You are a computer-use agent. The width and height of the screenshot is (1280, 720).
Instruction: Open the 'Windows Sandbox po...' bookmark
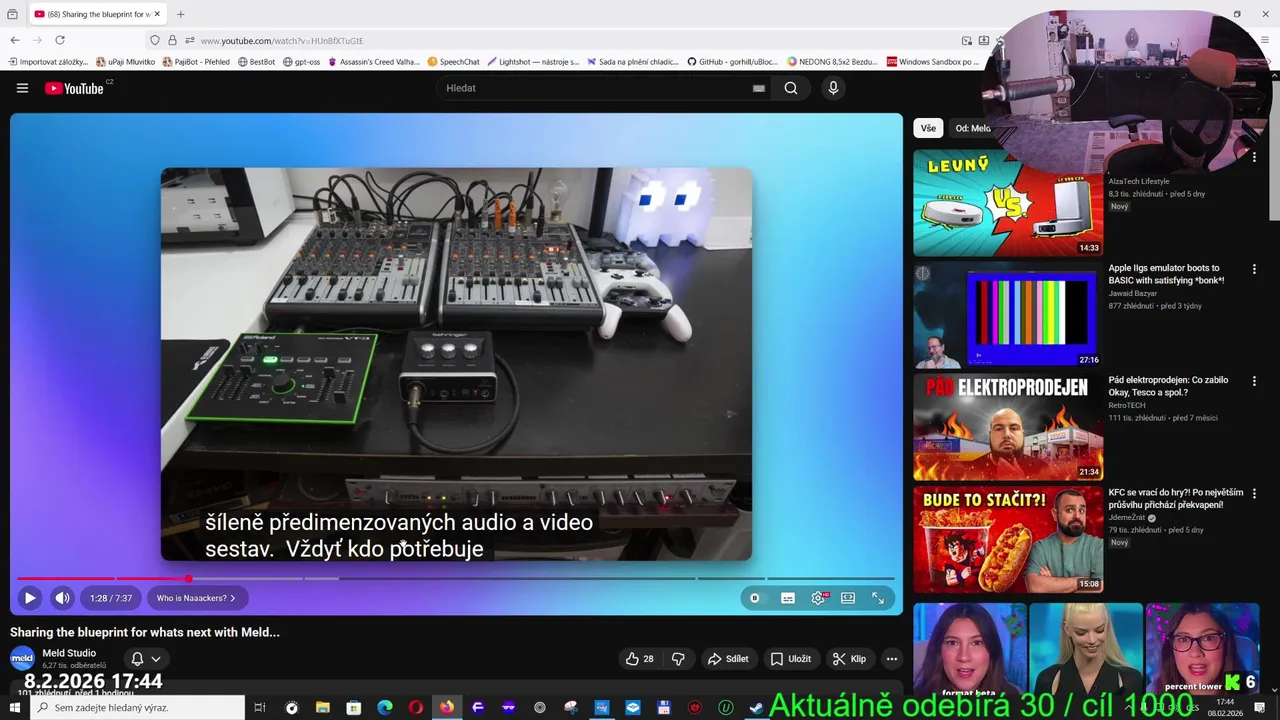point(933,62)
